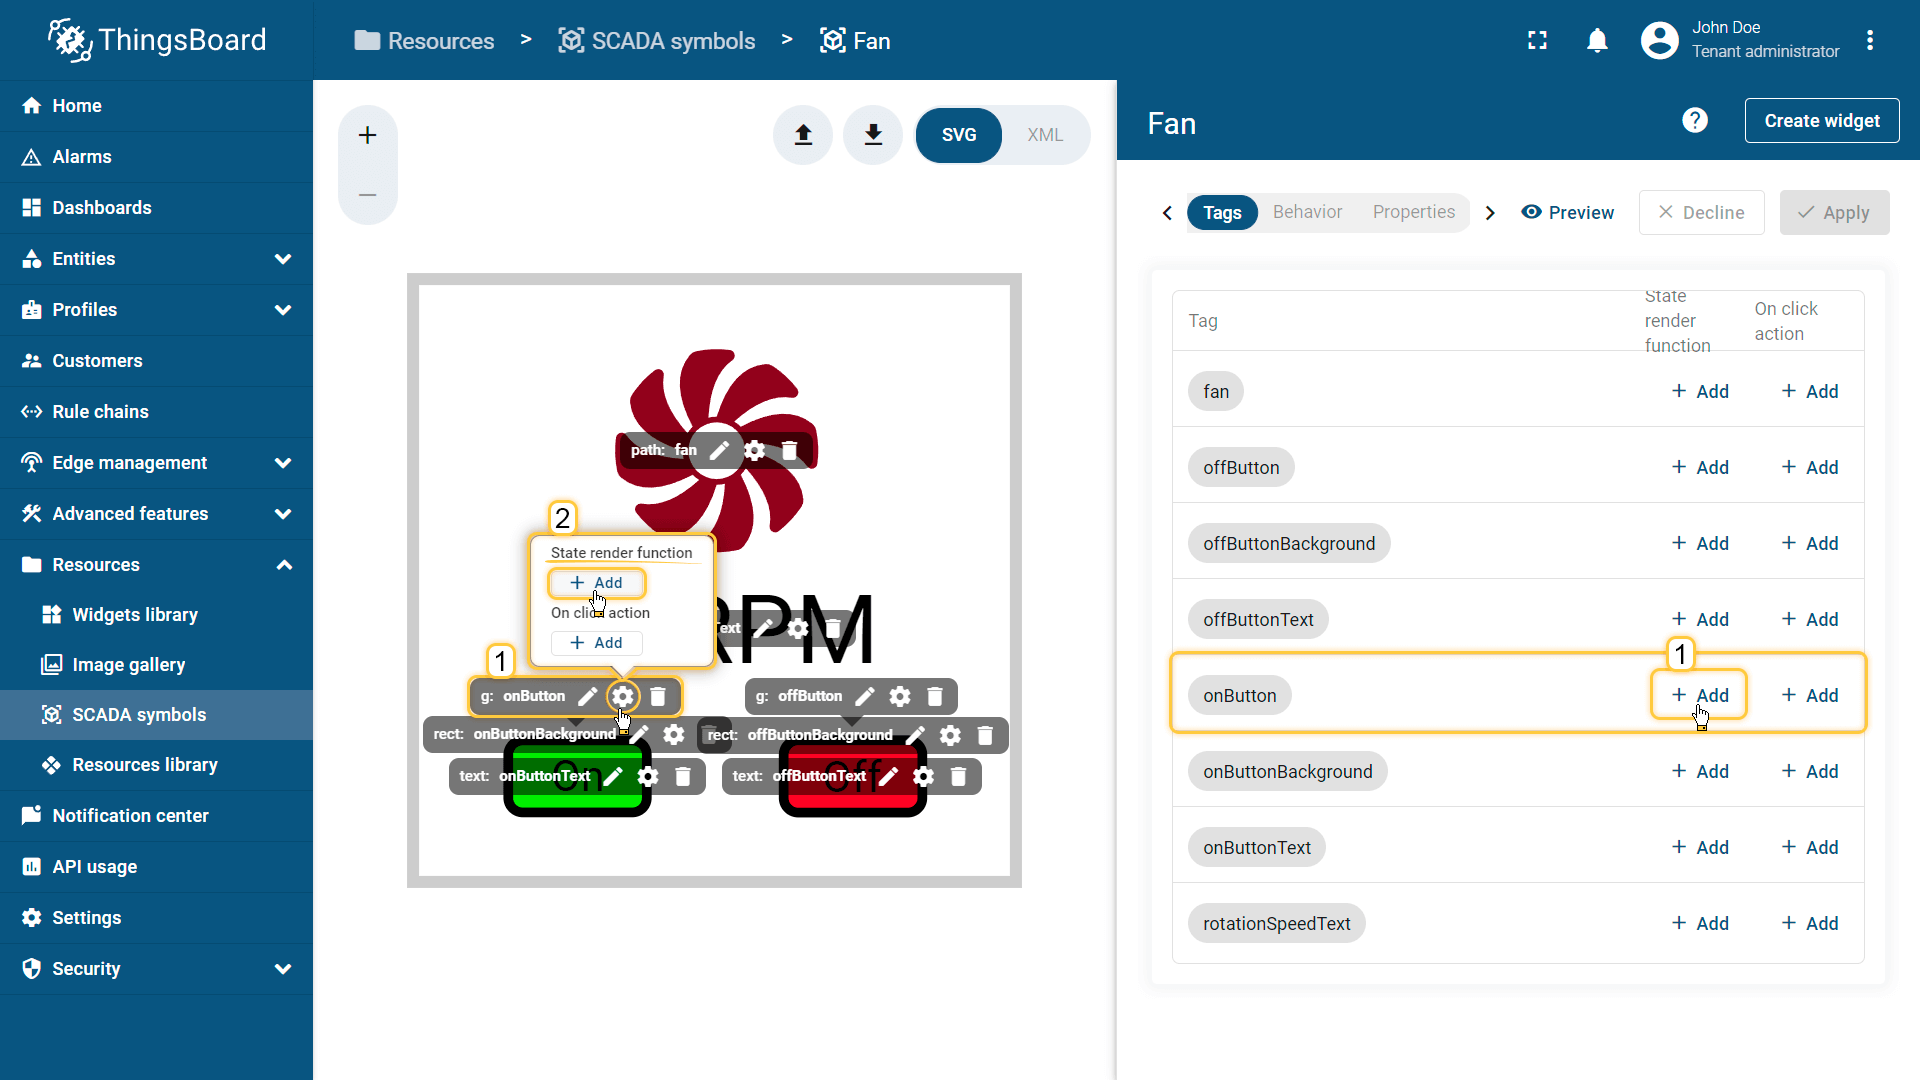
Task: Expand the Entities menu
Action: pos(283,259)
